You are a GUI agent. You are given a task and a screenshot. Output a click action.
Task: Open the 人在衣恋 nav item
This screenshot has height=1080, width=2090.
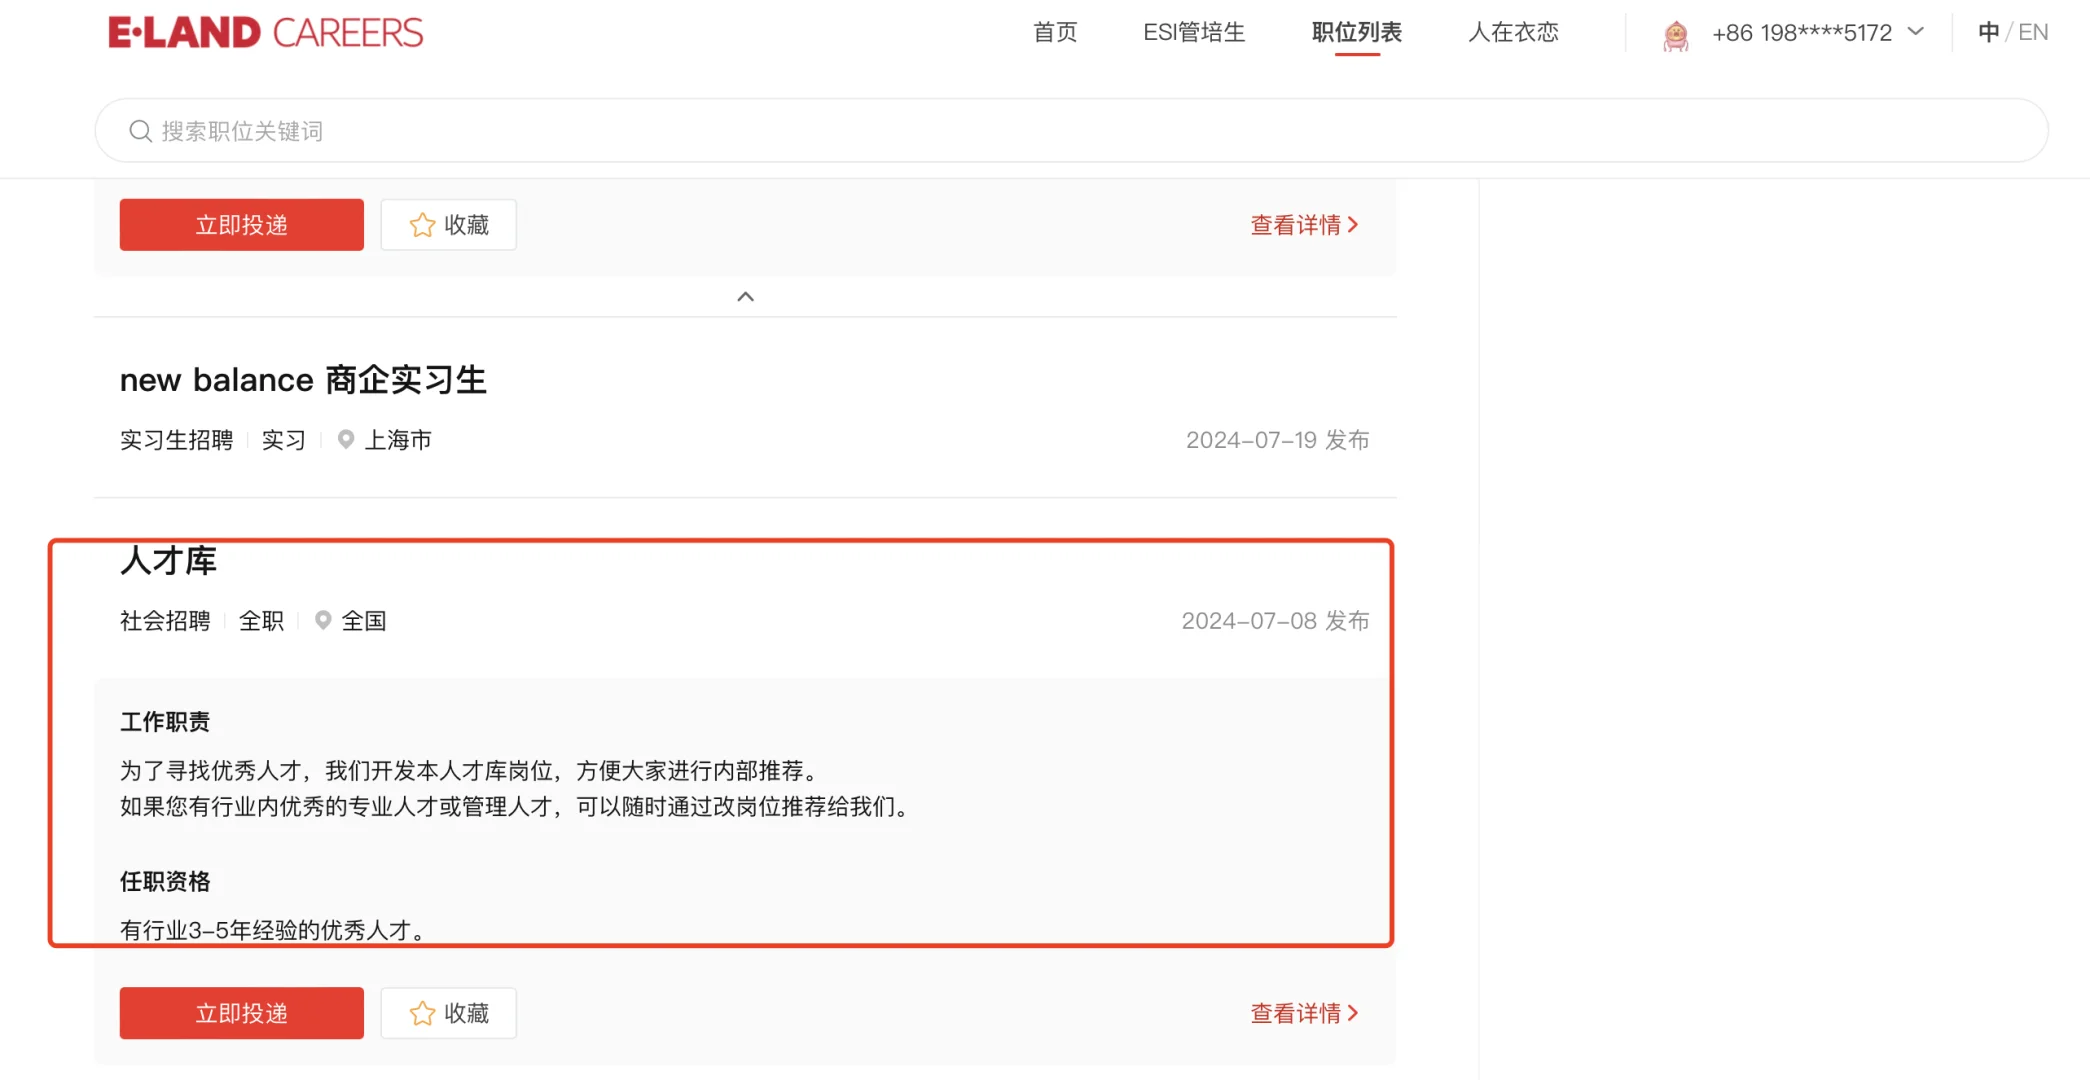(1513, 32)
